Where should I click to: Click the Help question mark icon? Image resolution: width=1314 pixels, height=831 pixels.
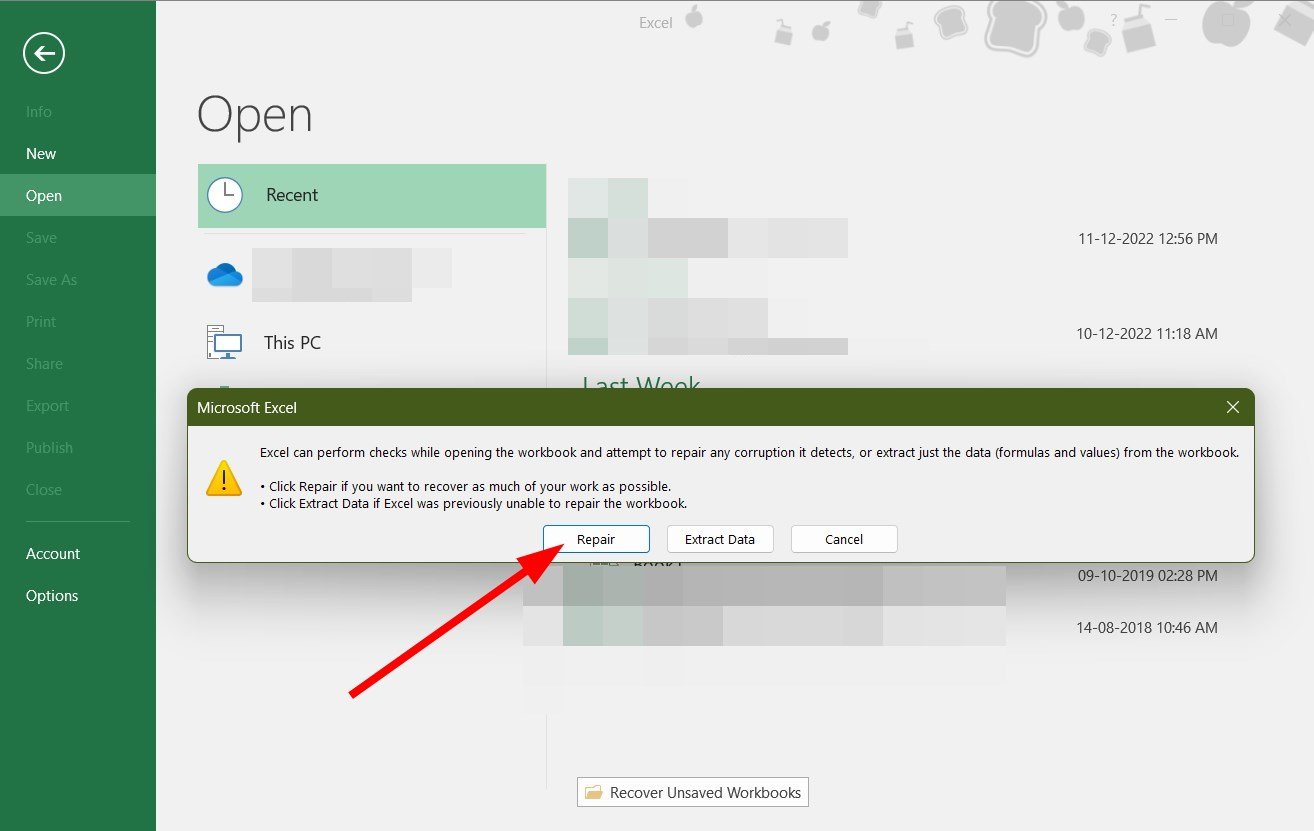pos(1113,21)
